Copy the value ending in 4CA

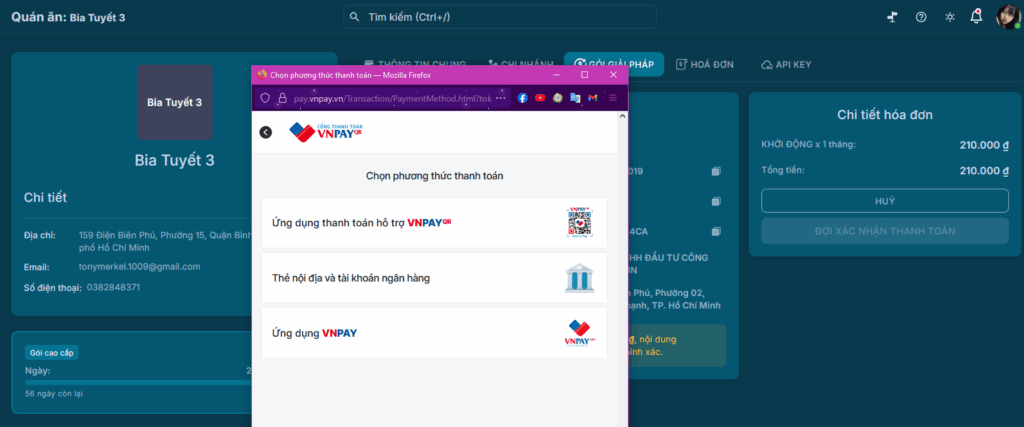click(716, 231)
